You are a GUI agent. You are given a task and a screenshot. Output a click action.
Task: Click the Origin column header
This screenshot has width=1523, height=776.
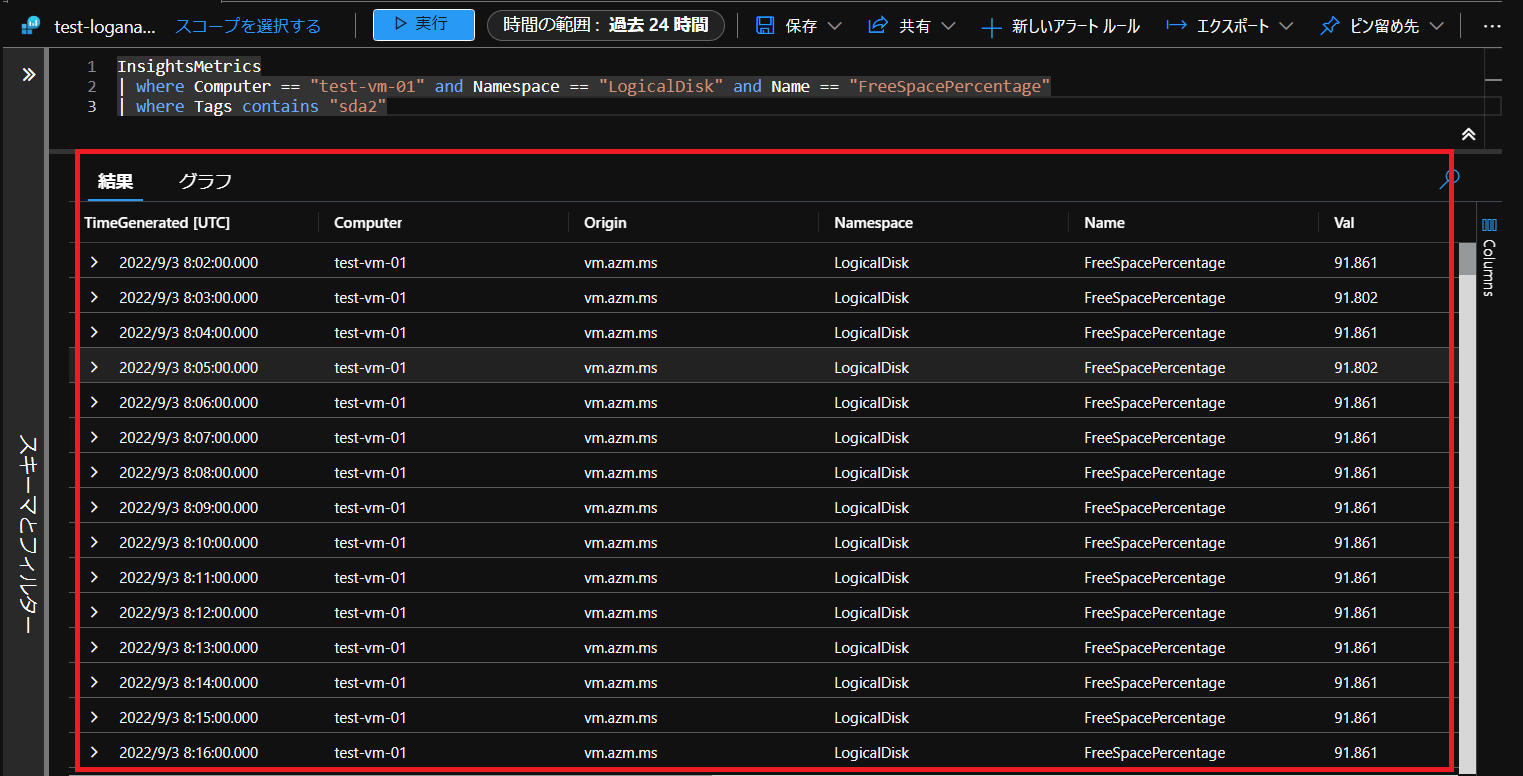(605, 223)
